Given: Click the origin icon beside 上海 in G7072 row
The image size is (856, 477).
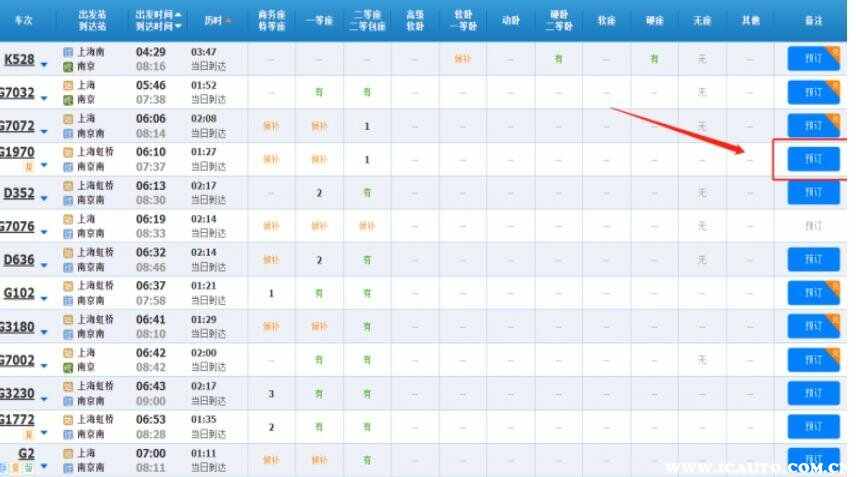Looking at the screenshot, I should pyautogui.click(x=68, y=119).
